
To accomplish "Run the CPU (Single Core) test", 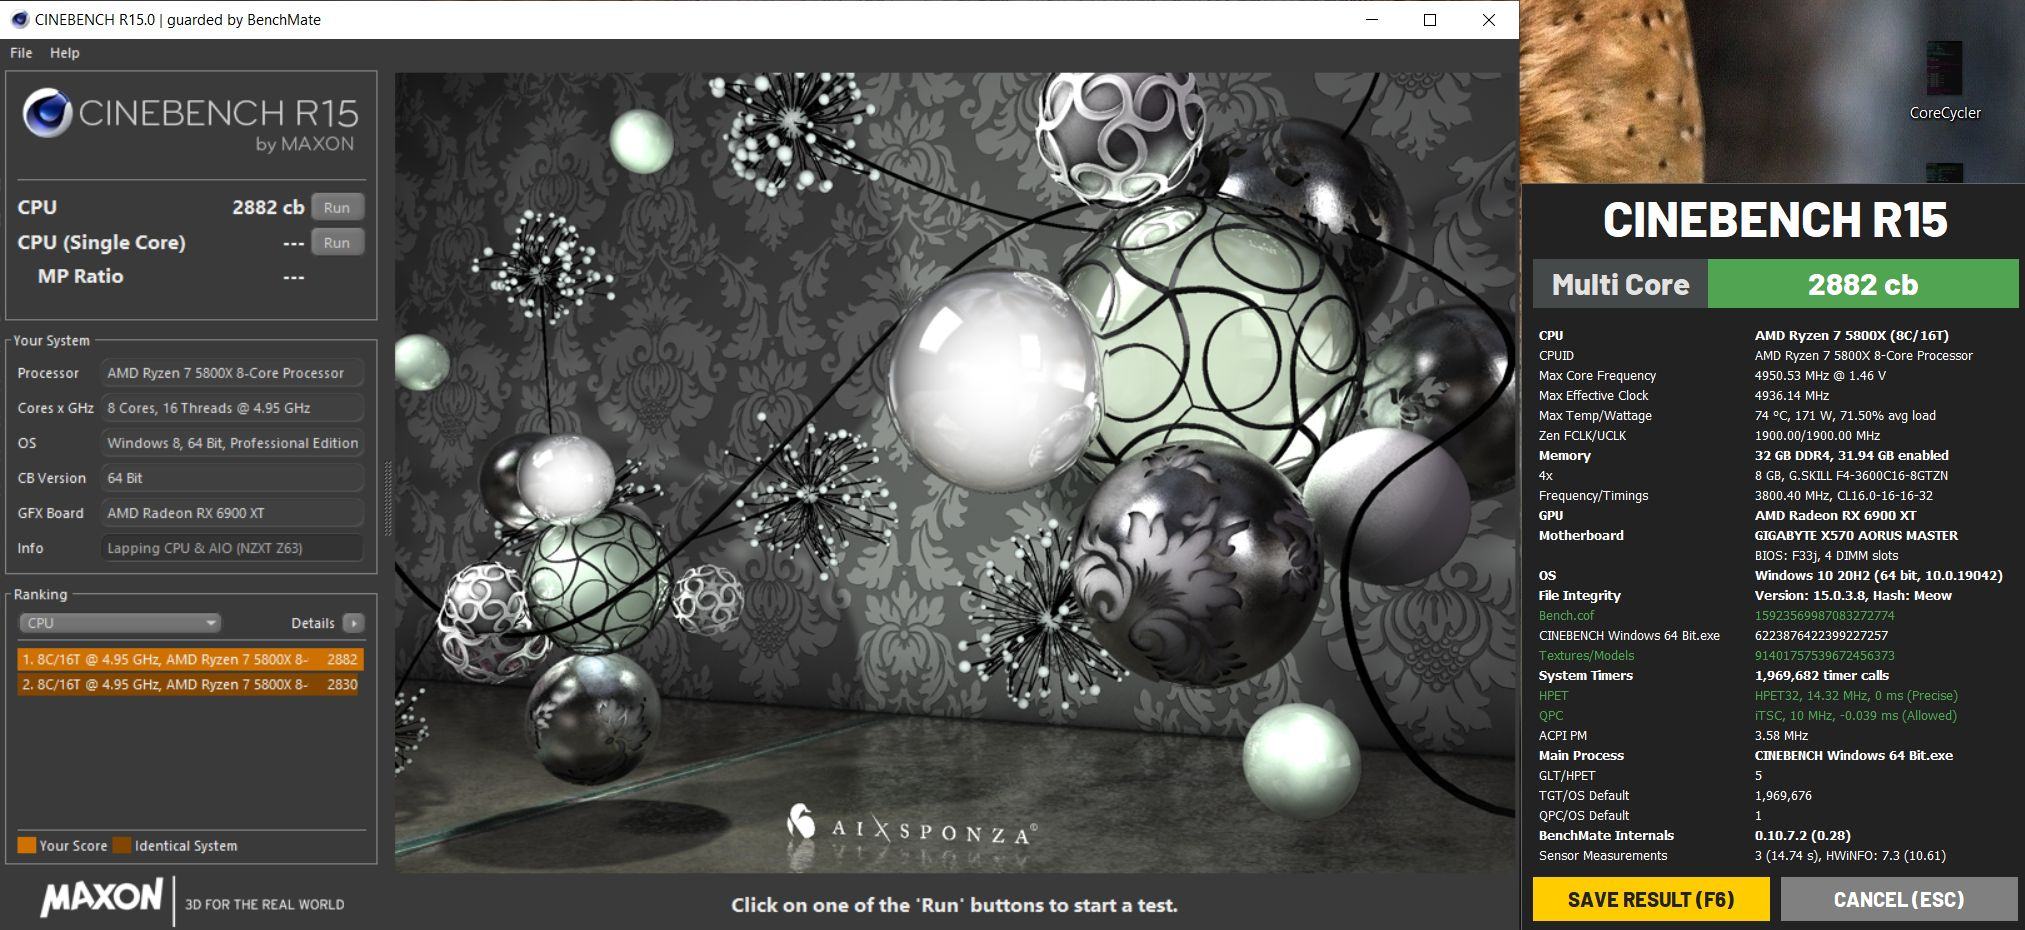I will pos(337,242).
